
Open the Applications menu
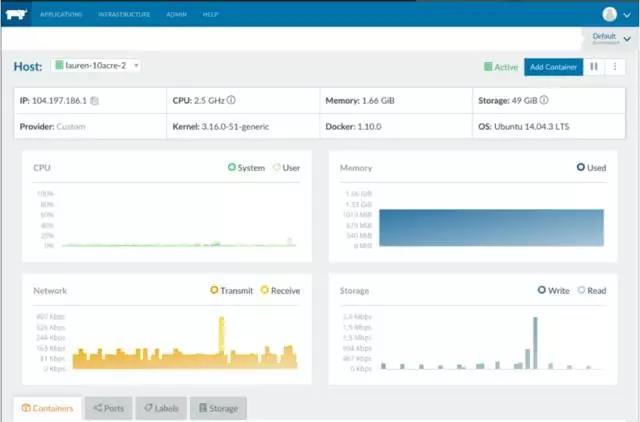[62, 15]
